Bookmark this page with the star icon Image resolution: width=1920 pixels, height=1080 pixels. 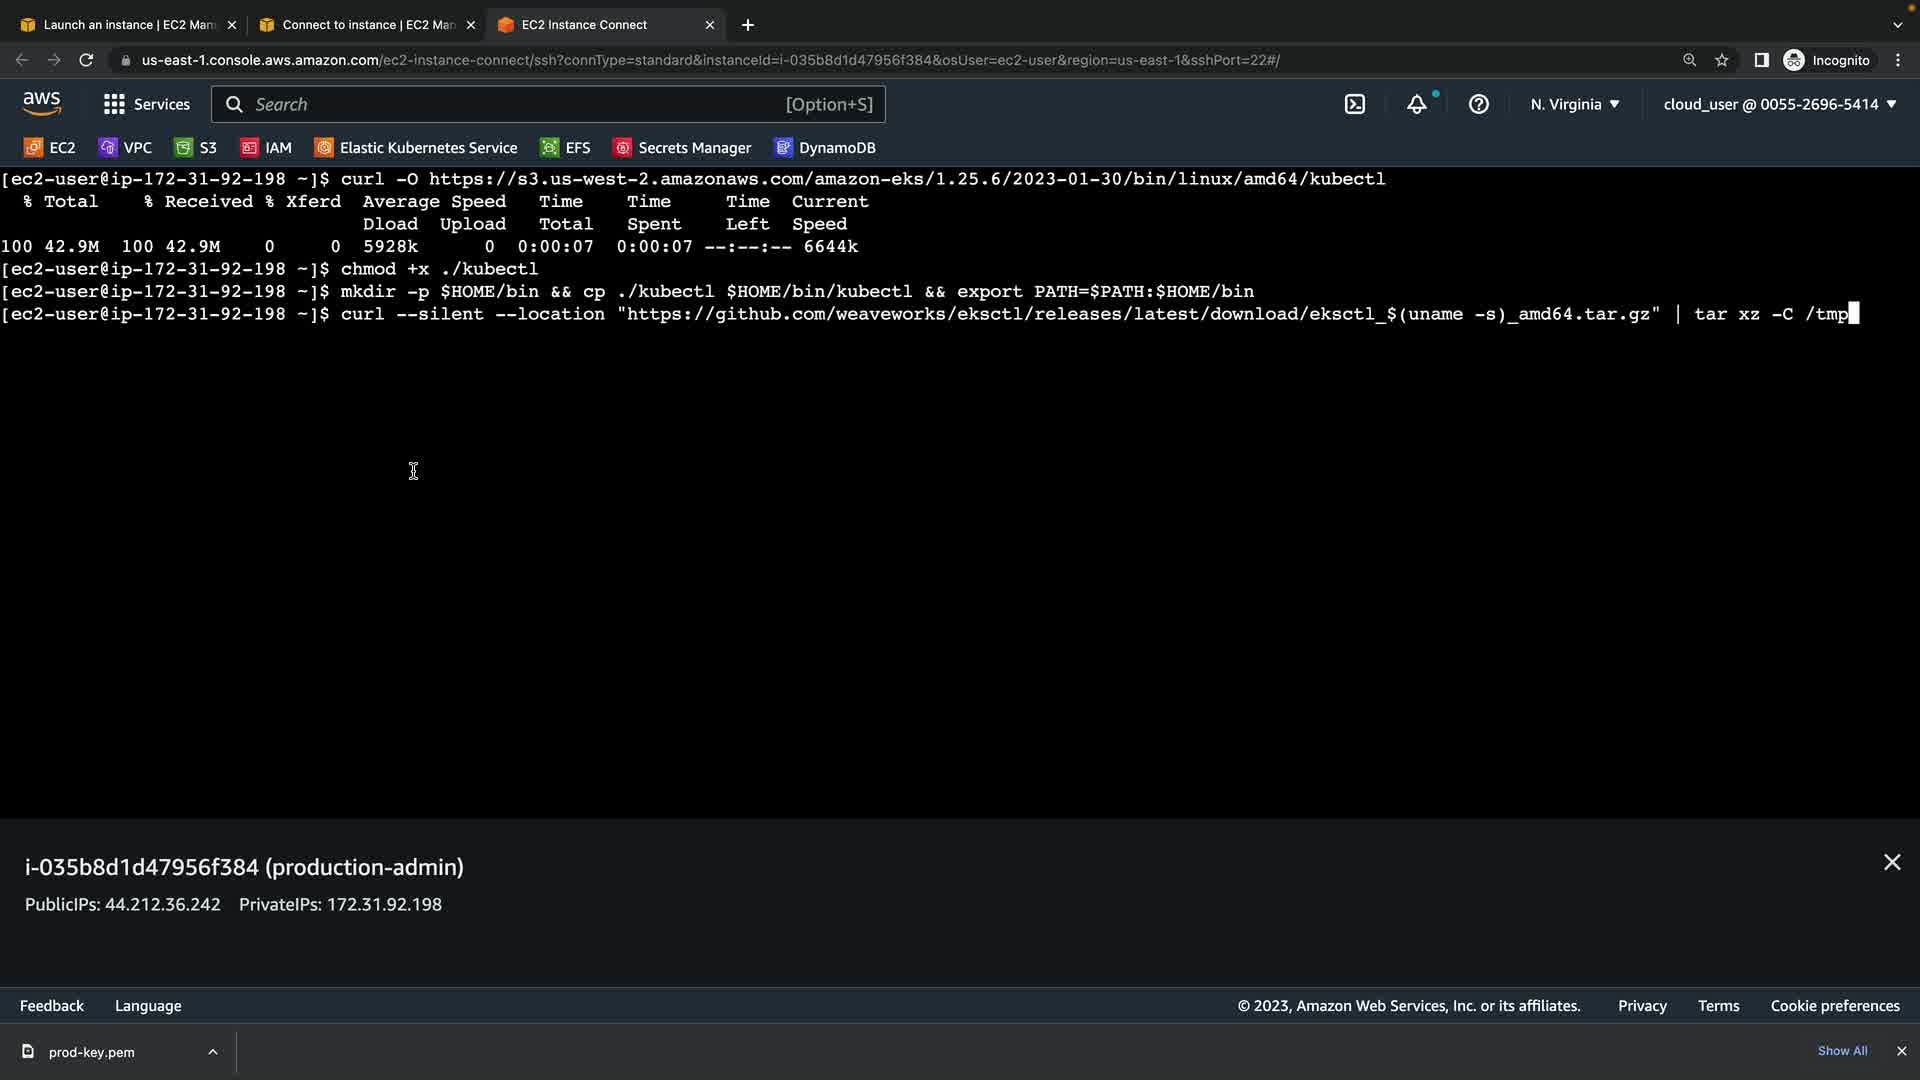1721,60
